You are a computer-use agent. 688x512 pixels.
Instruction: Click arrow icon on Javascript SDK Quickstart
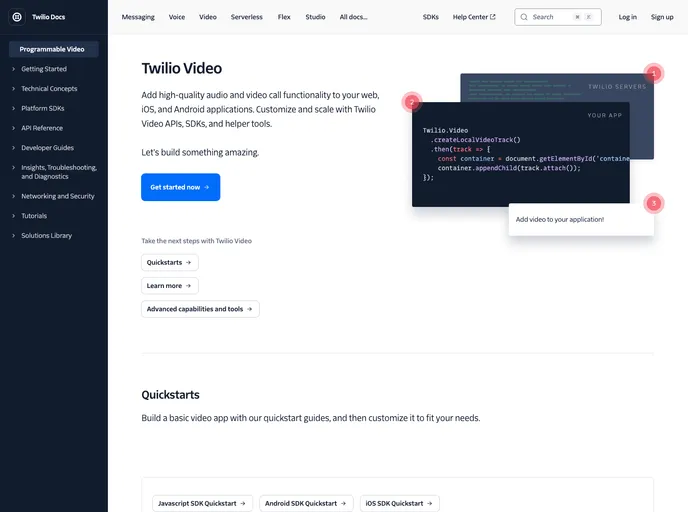(x=243, y=503)
